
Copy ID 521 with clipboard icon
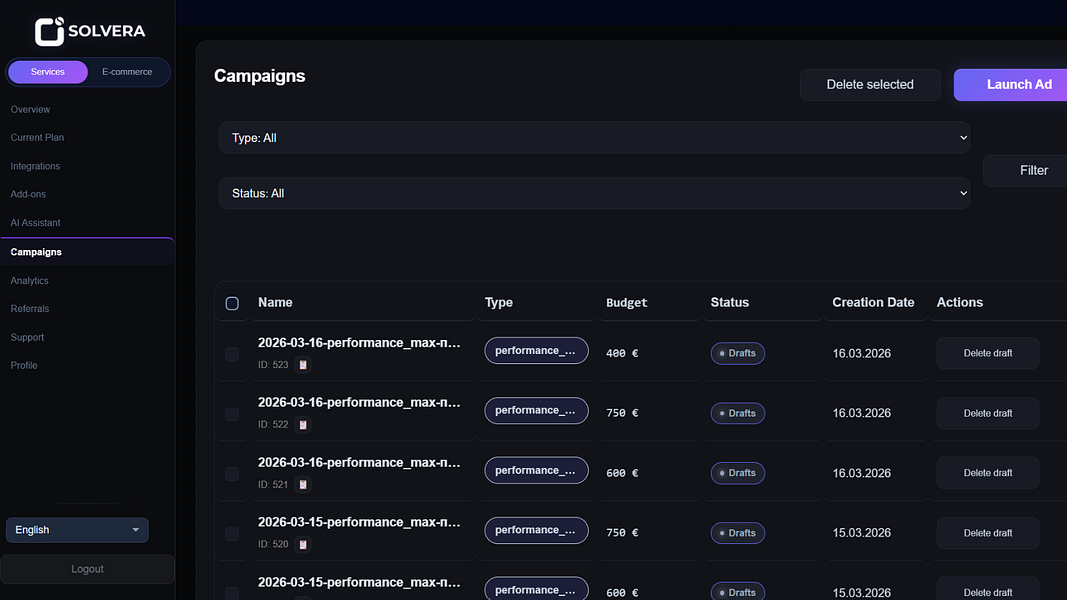[303, 484]
